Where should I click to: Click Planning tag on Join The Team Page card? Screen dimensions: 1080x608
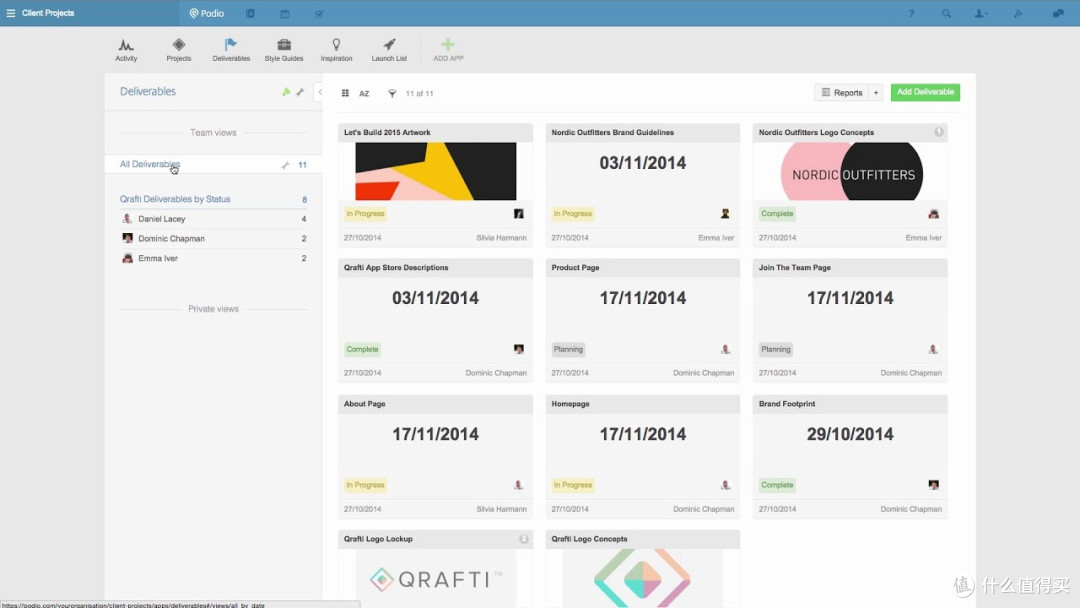776,349
